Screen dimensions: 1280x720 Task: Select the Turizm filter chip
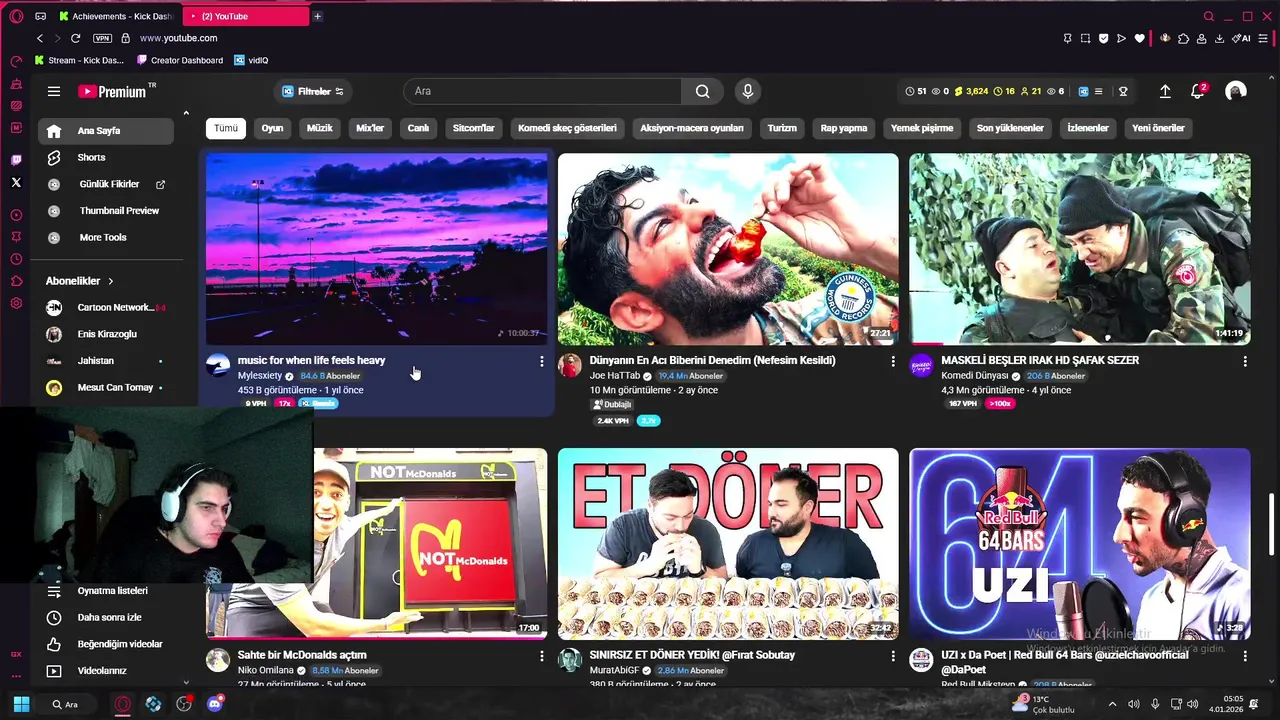pyautogui.click(x=782, y=128)
